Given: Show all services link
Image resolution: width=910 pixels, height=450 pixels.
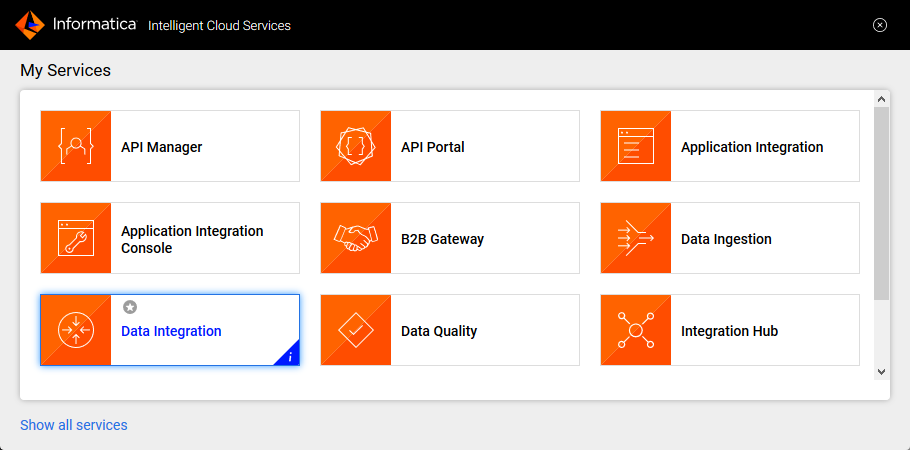Looking at the screenshot, I should tap(74, 425).
